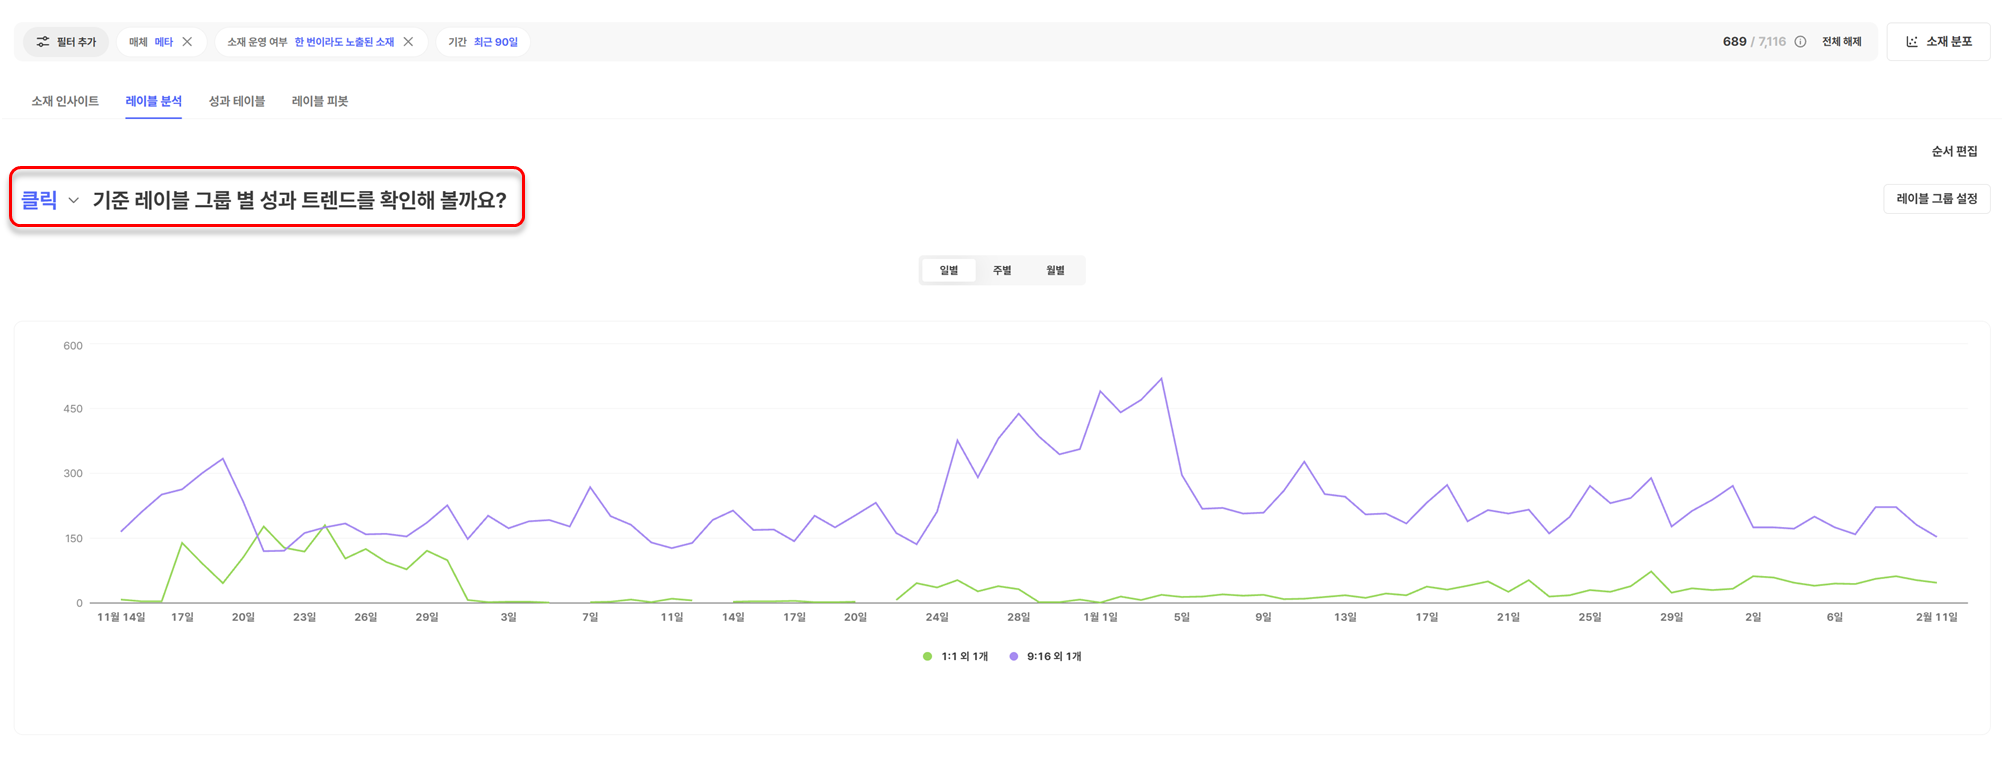2002x757 pixels.
Task: Click the scatter chart icon in 소재 분포
Action: tap(1912, 42)
